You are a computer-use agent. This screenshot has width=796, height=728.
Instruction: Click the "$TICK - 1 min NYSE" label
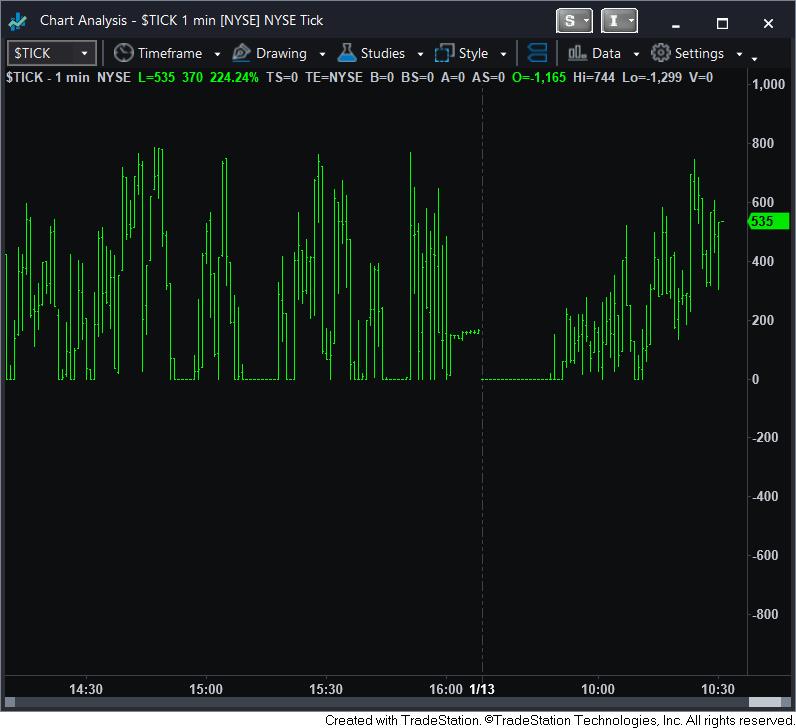click(x=68, y=77)
